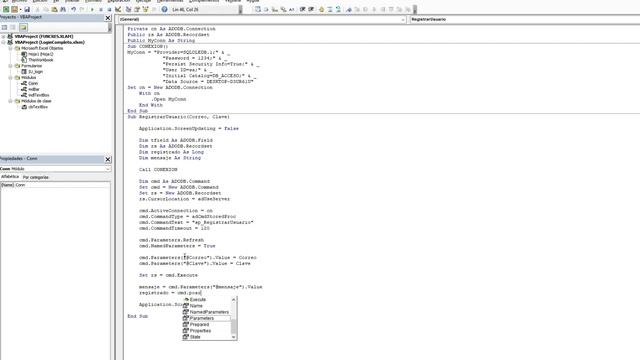This screenshot has height=360, width=640.
Task: Click the Insert UserForm toolbar icon
Action: pos(15,9)
